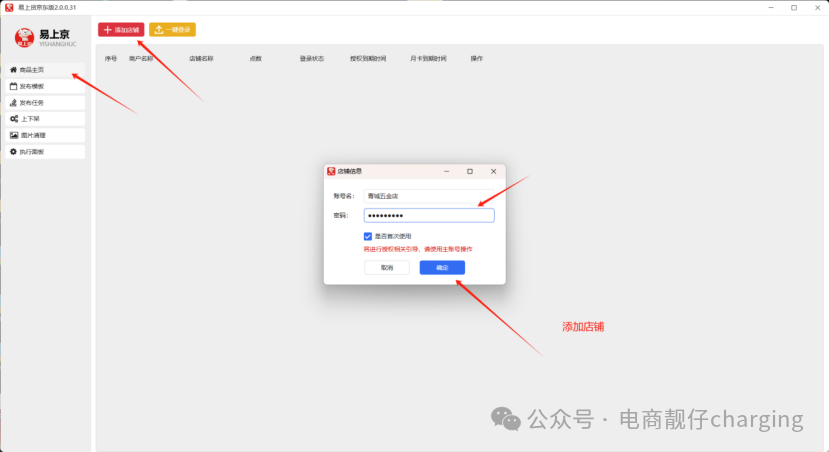
Task: Open the 发布模板 sidebar item
Action: pyautogui.click(x=45, y=86)
